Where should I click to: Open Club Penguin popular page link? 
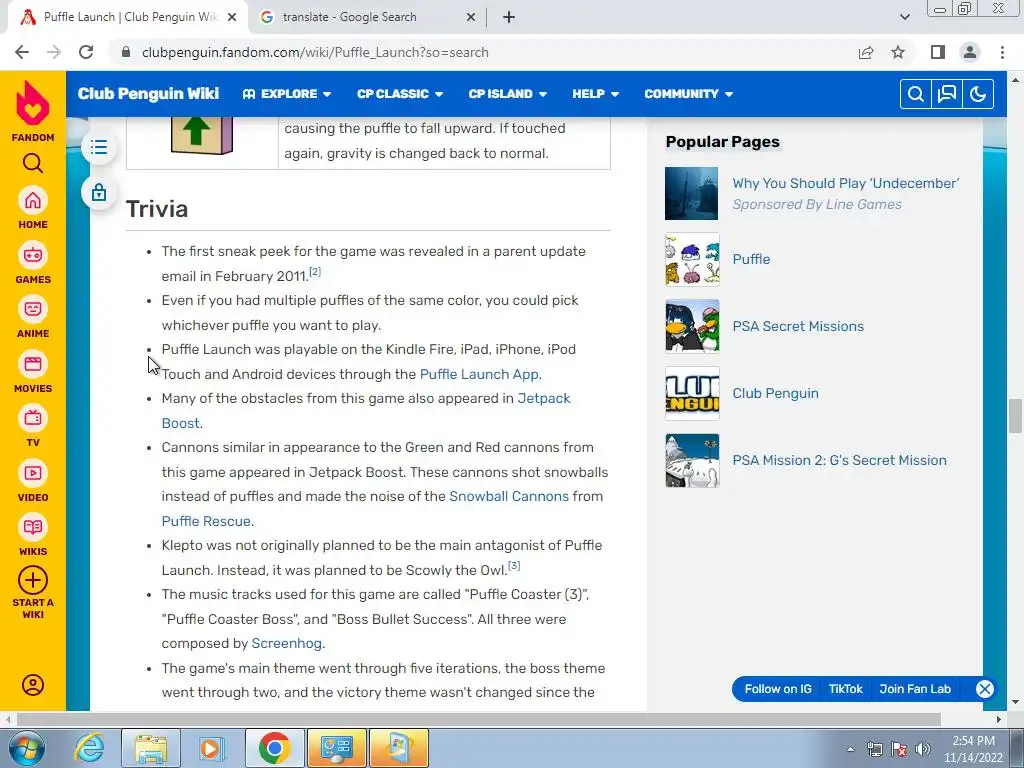[775, 393]
